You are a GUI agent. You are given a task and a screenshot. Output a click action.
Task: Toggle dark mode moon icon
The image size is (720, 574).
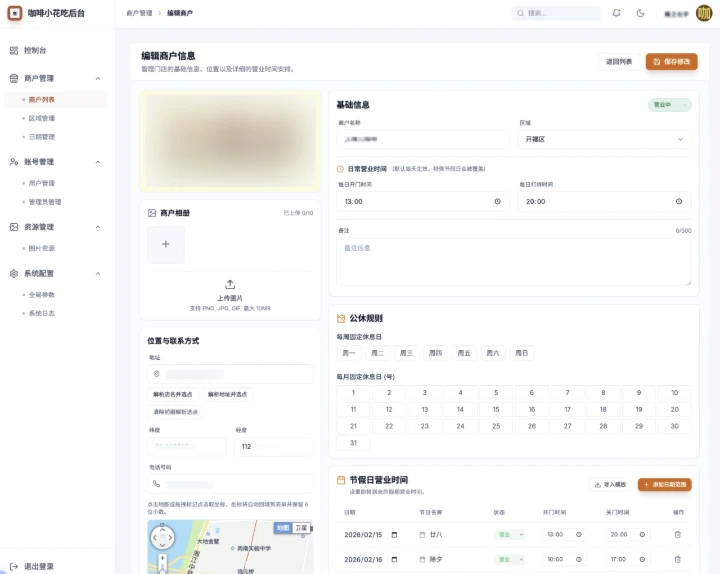pyautogui.click(x=640, y=13)
